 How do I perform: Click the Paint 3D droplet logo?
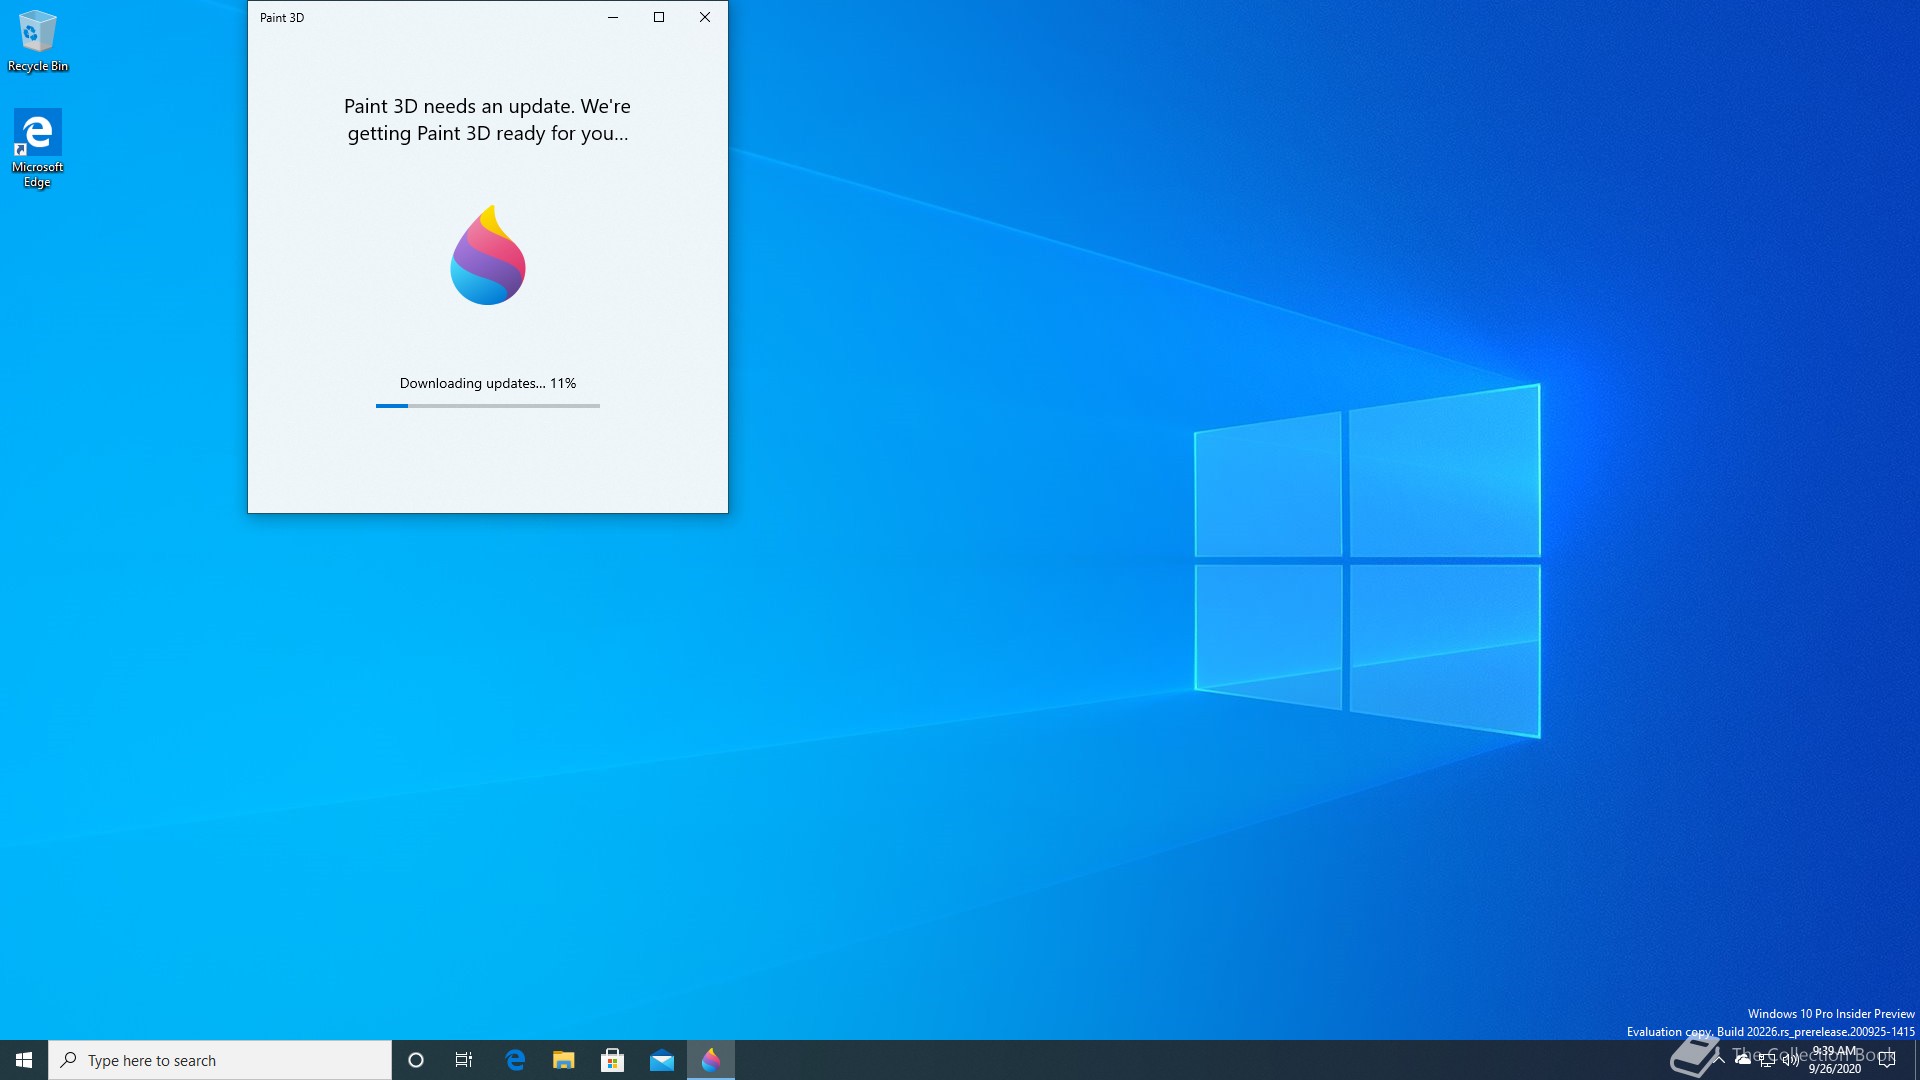click(488, 256)
